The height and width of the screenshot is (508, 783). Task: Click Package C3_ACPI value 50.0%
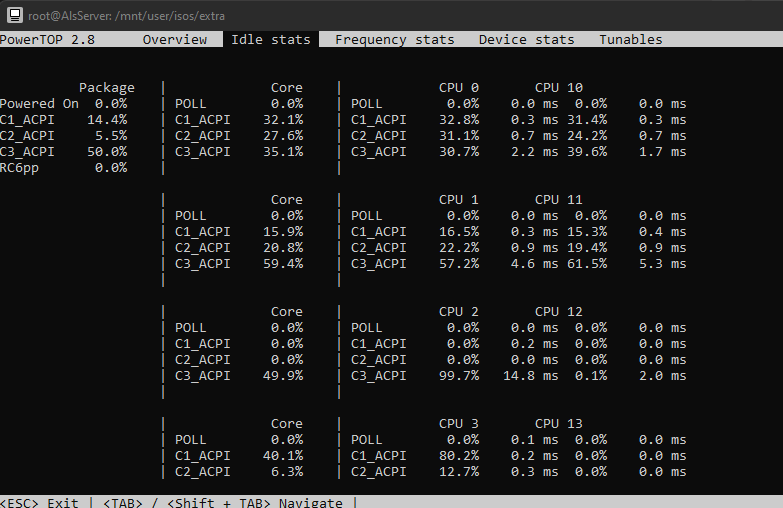click(107, 152)
